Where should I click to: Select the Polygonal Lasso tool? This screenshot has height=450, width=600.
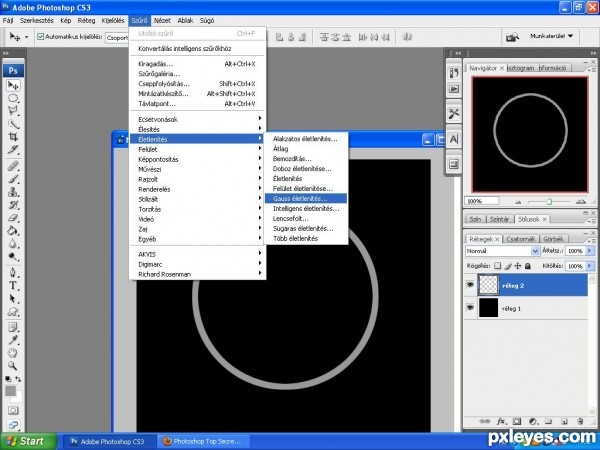pyautogui.click(x=13, y=111)
